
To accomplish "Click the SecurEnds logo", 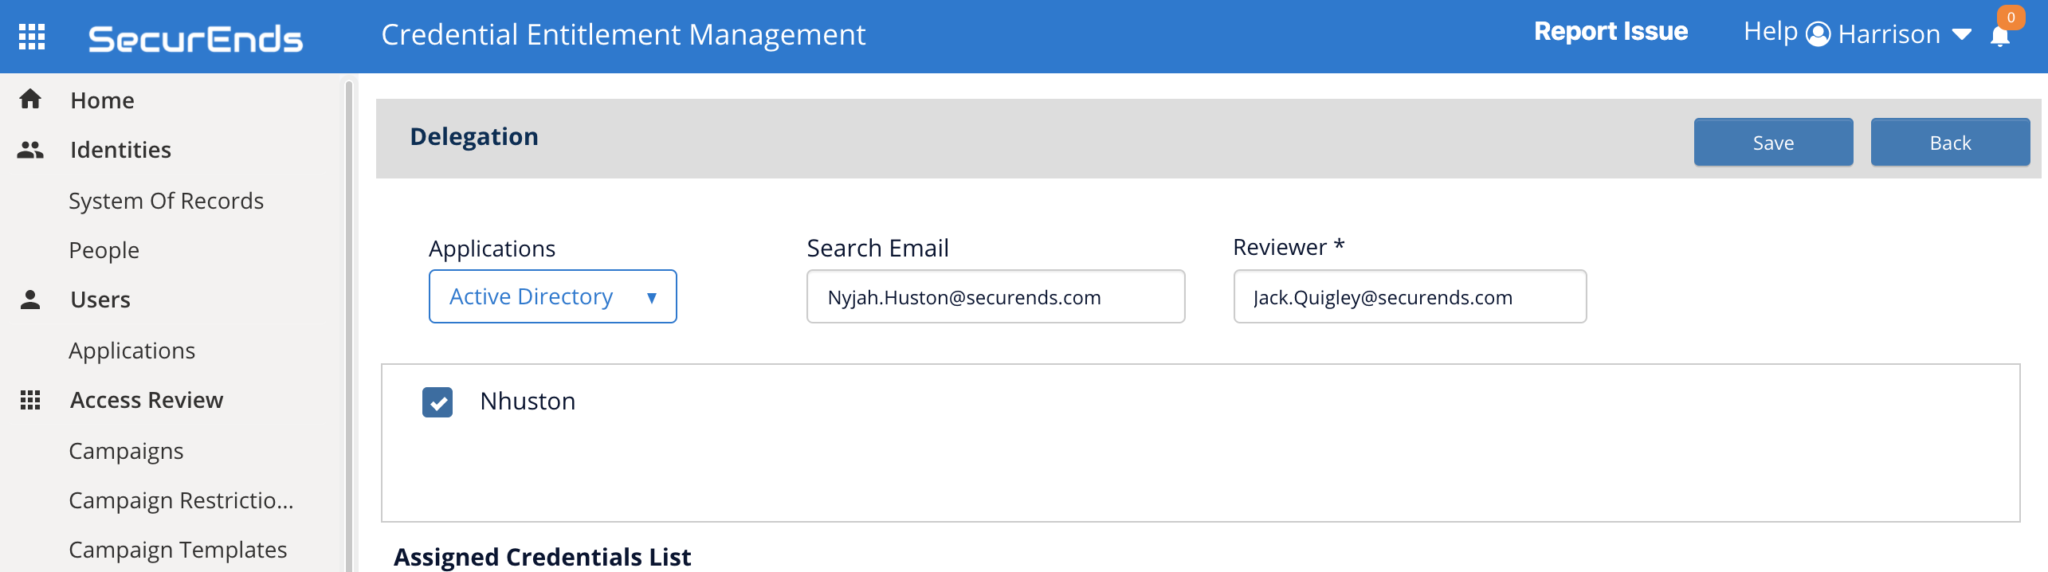I will point(195,39).
